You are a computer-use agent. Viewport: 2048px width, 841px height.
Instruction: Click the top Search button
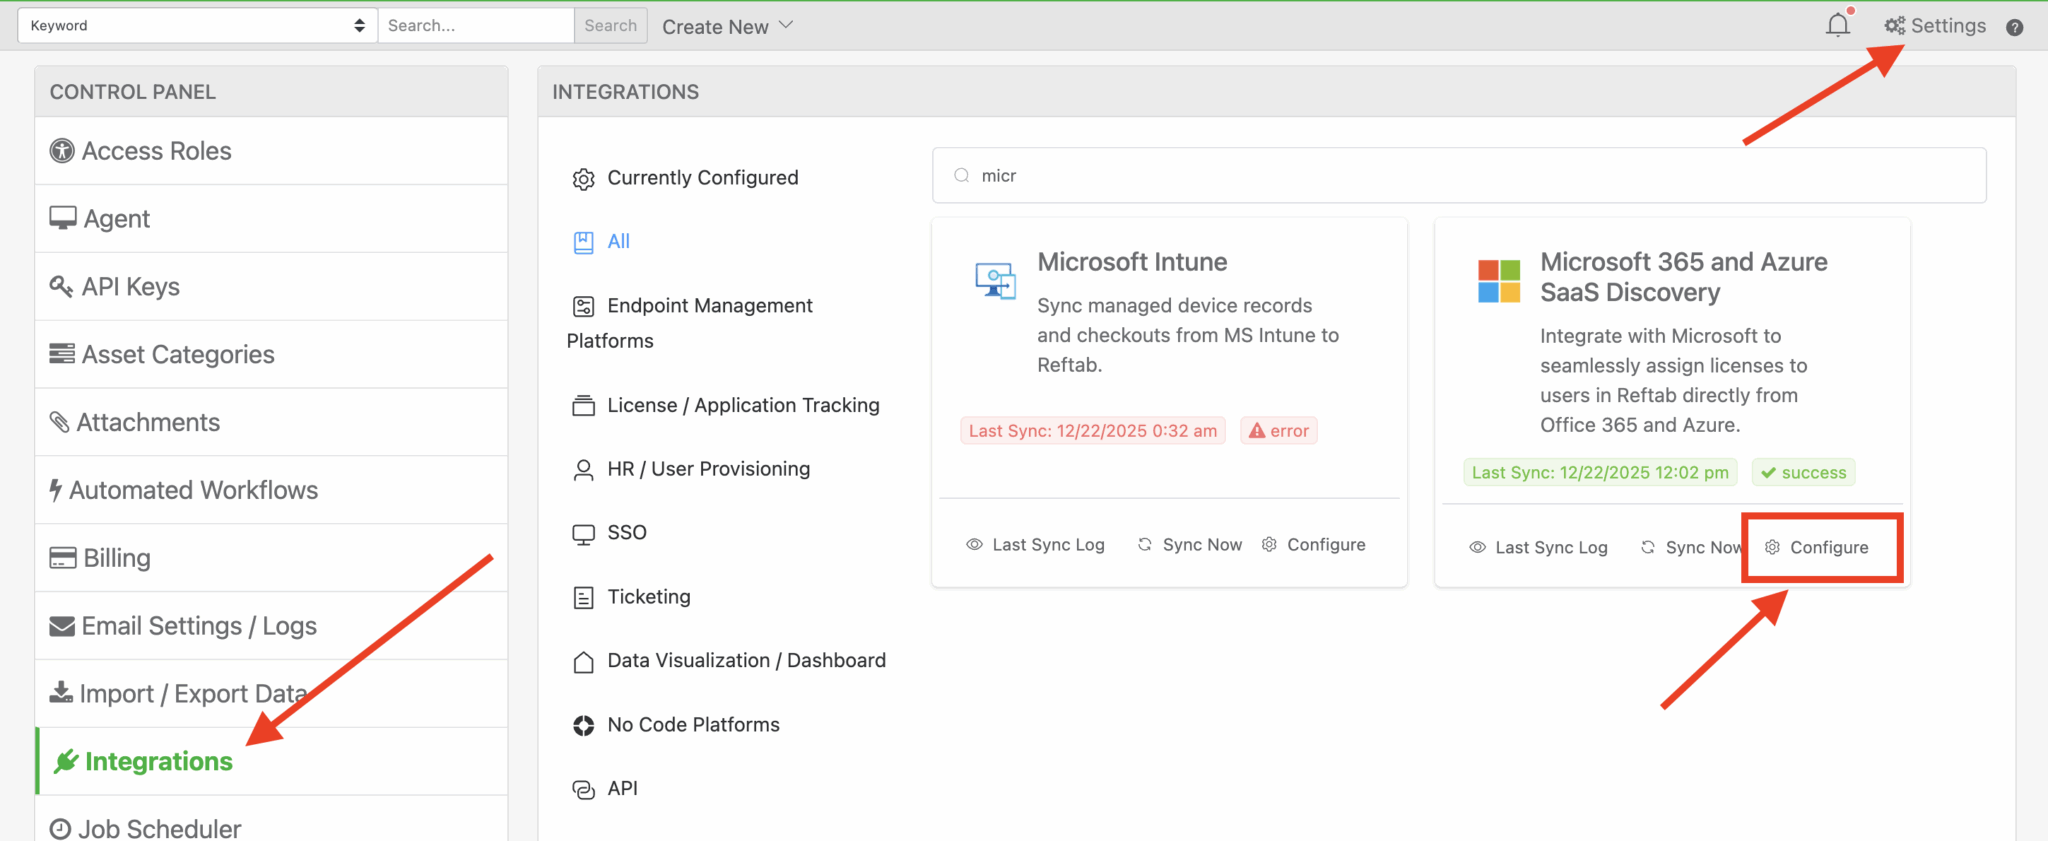click(x=610, y=25)
